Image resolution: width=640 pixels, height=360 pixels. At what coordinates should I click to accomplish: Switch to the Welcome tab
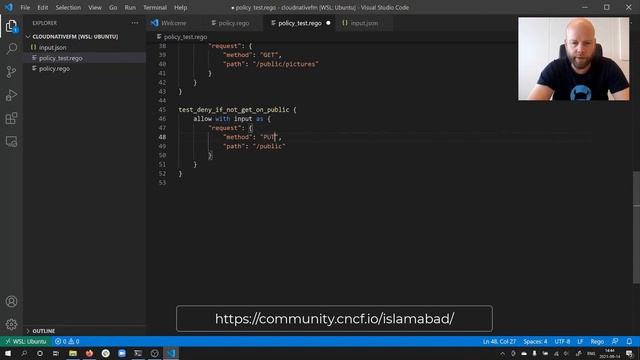[173, 23]
